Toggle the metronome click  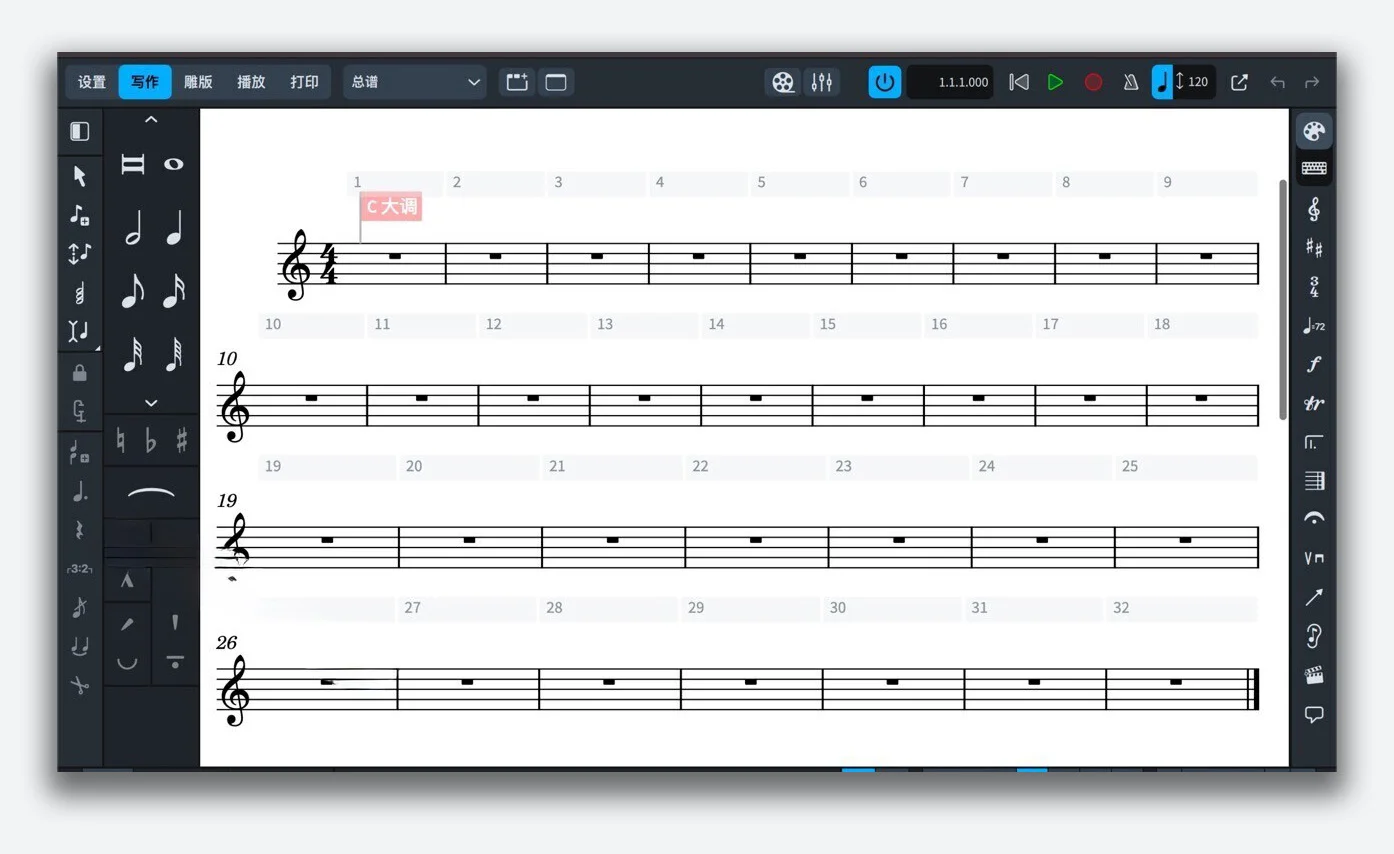click(1130, 82)
